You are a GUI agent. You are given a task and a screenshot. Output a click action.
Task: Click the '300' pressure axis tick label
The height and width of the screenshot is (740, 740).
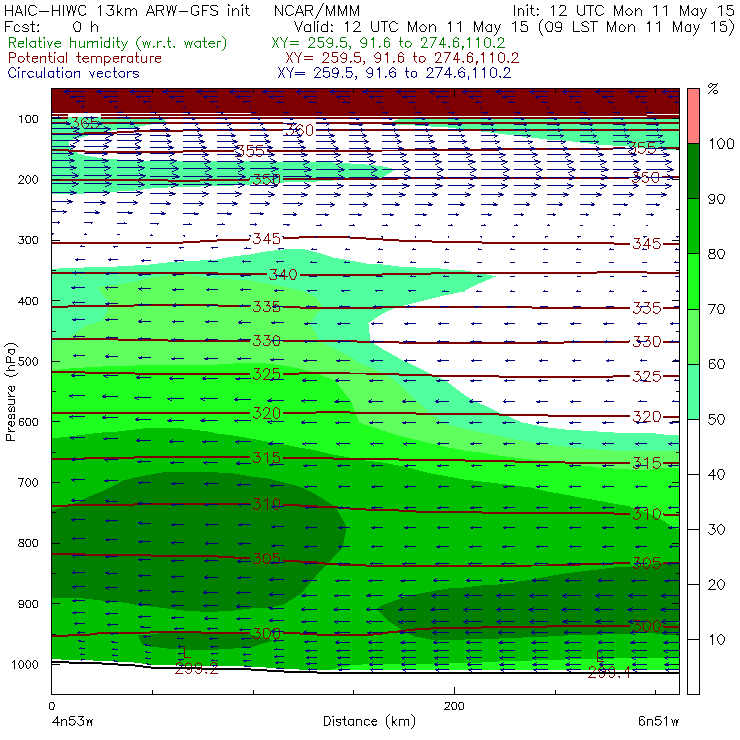[x=28, y=240]
